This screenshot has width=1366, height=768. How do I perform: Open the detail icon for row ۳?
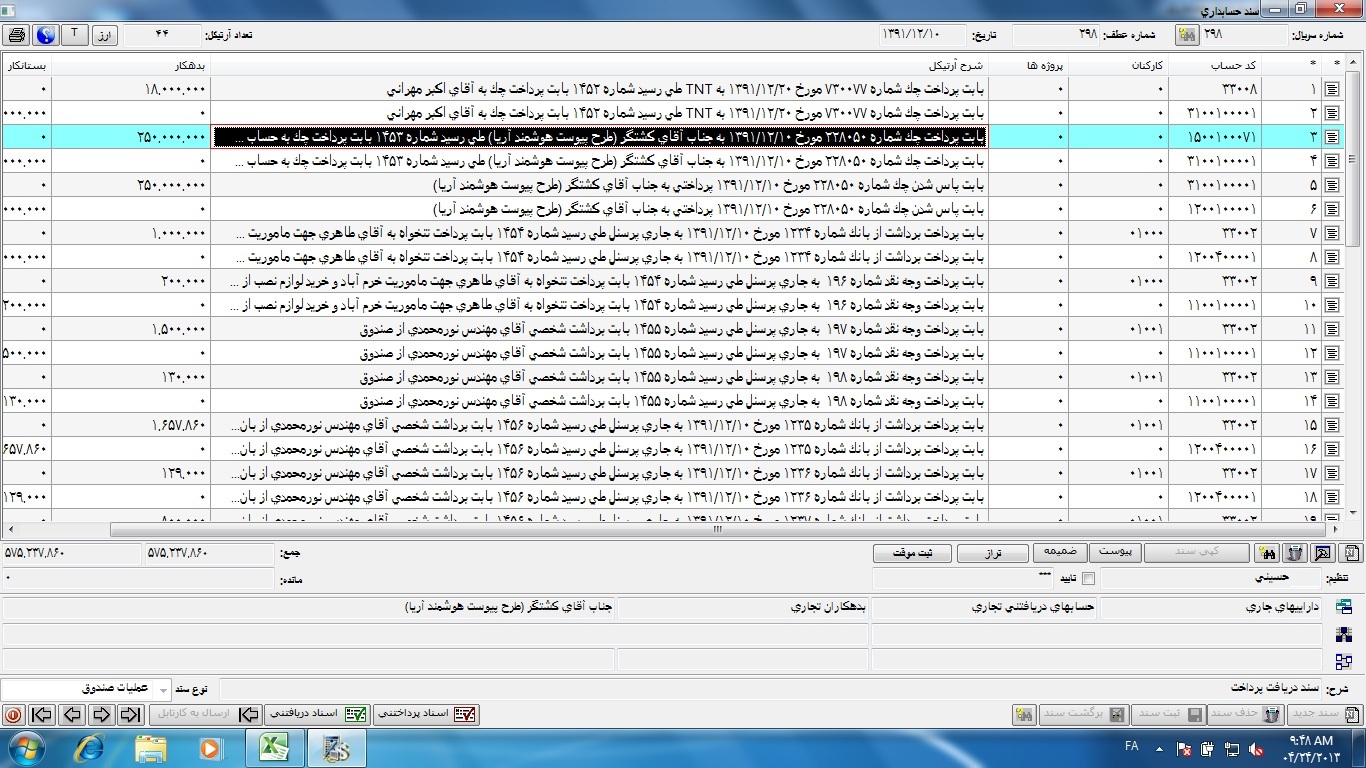tap(1331, 136)
